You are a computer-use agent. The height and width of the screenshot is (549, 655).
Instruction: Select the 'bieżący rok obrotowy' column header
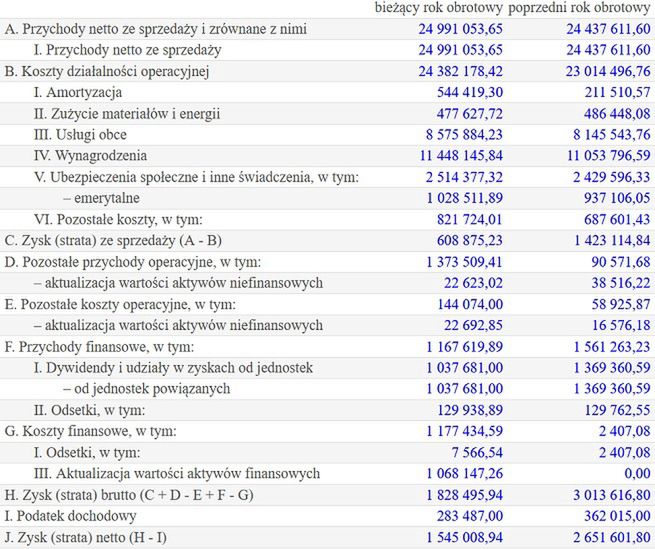(x=439, y=8)
